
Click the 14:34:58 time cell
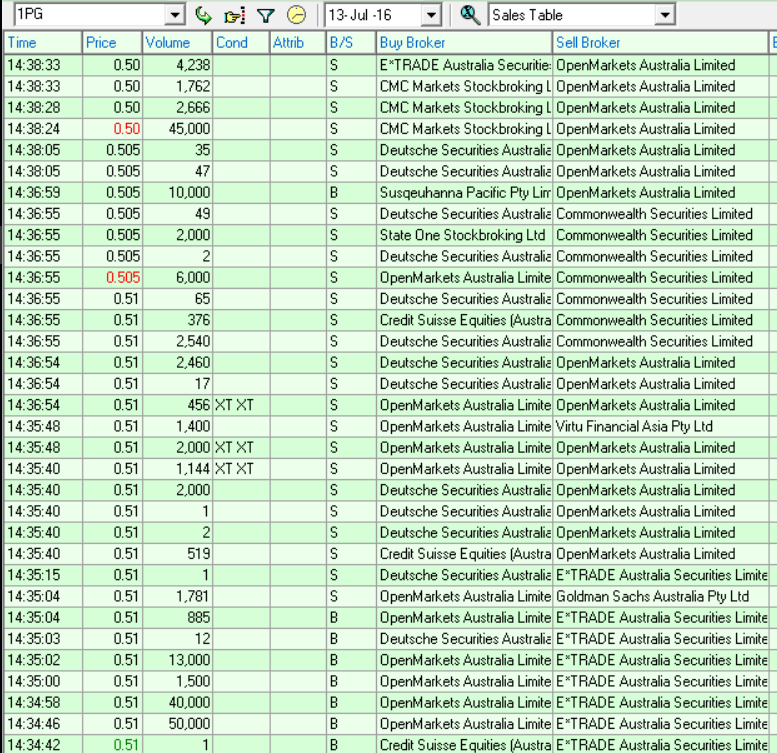pos(43,702)
